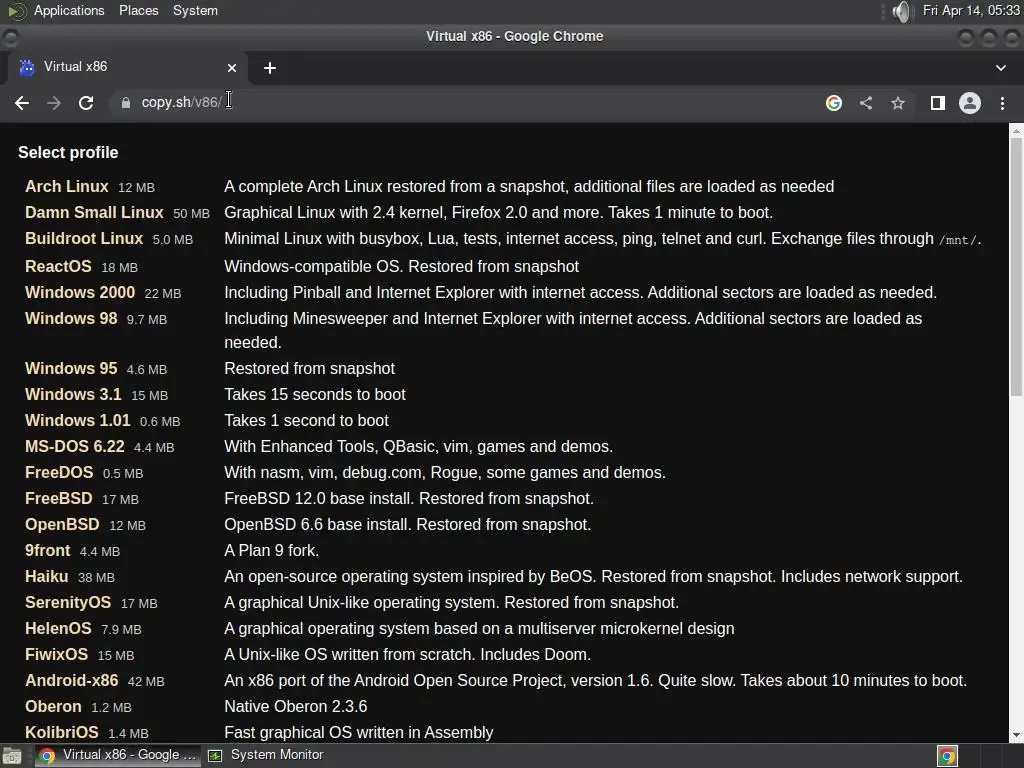Boot Windows 98 profile
Screen dimensions: 1024x768
71,319
